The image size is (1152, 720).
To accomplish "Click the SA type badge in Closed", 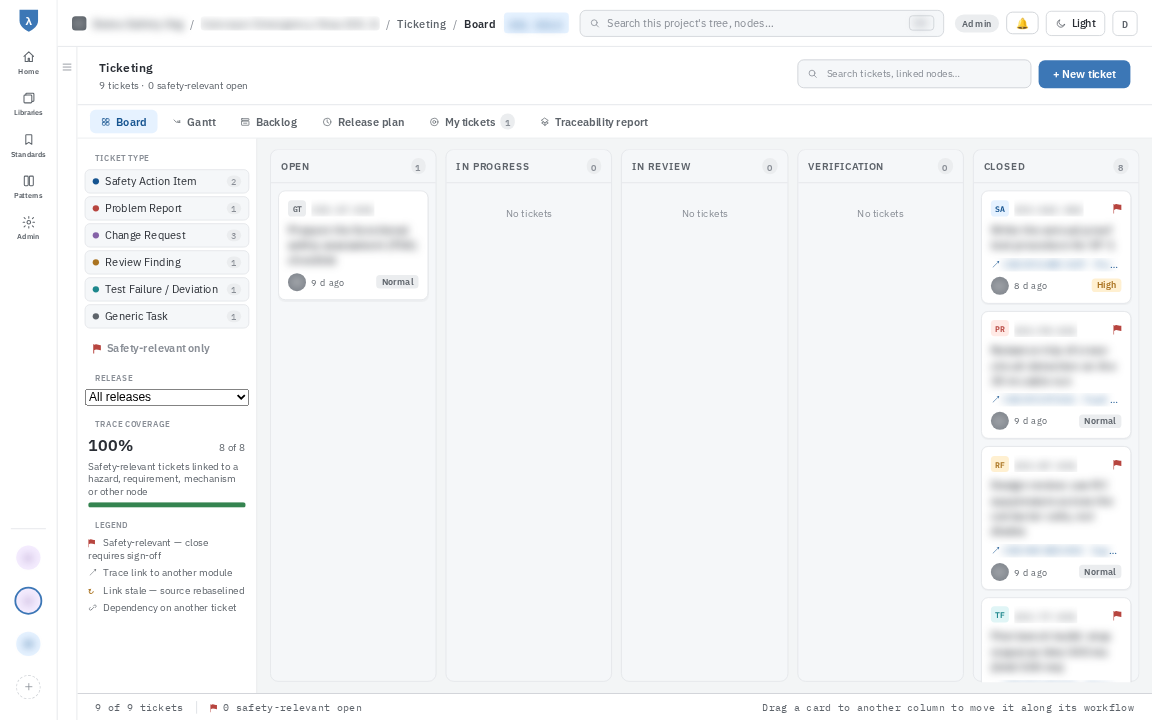I will click(x=1000, y=209).
